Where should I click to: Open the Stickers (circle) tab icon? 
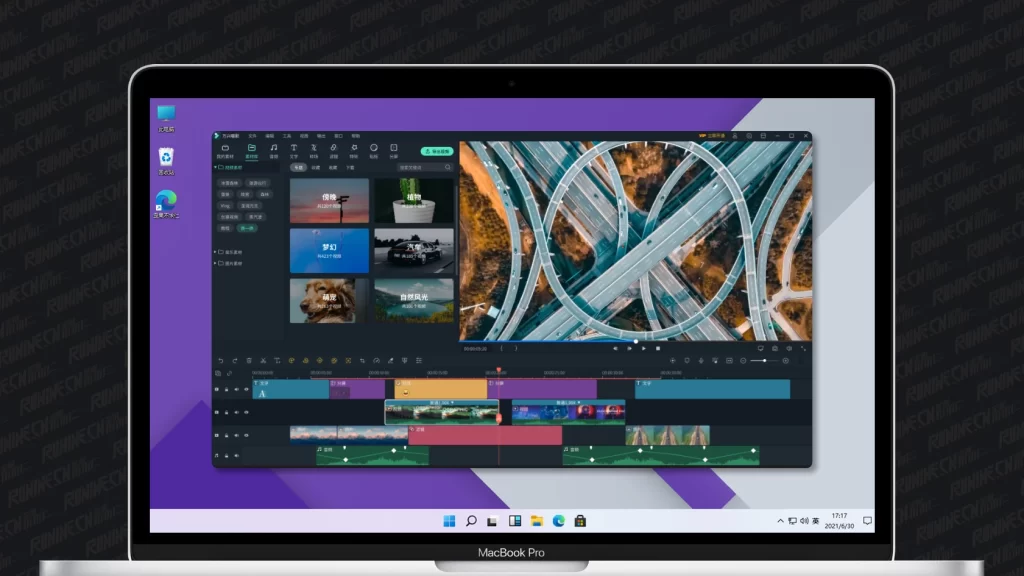point(373,150)
